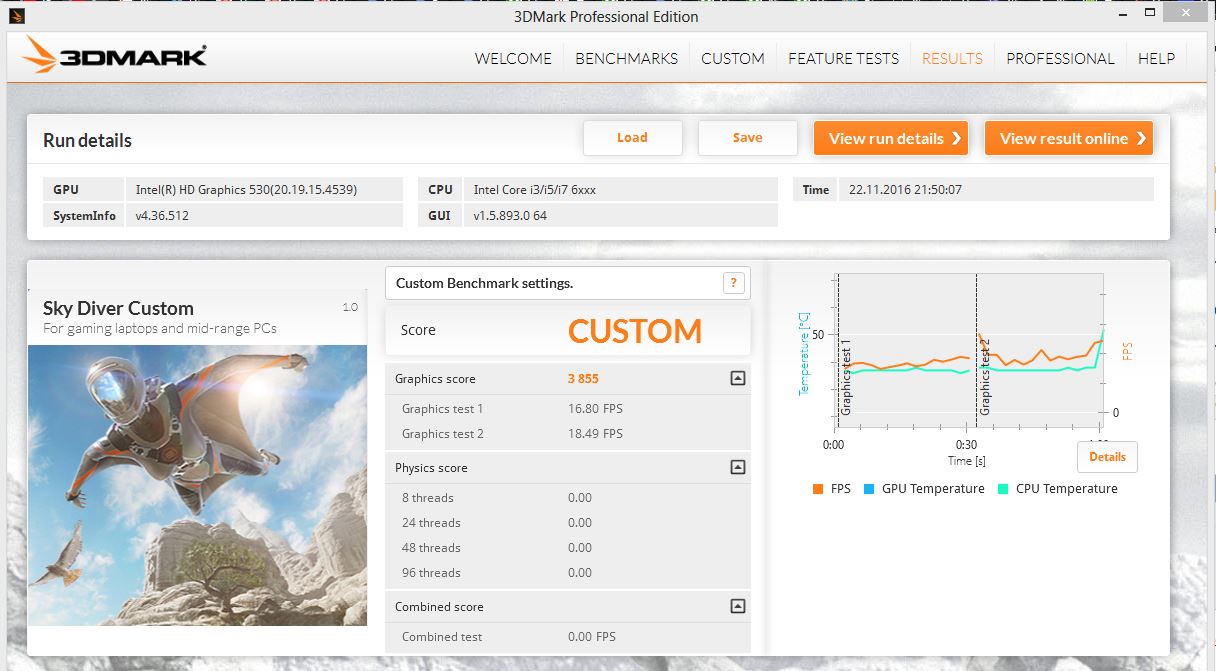Screen dimensions: 1216x671
Task: Click the Run details heading
Action: point(87,141)
